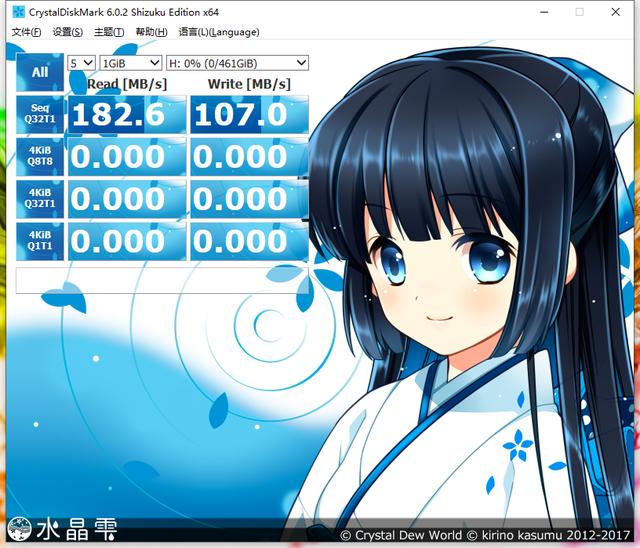Open the 文件(F) menu
Image resolution: width=640 pixels, height=548 pixels.
(x=26, y=32)
